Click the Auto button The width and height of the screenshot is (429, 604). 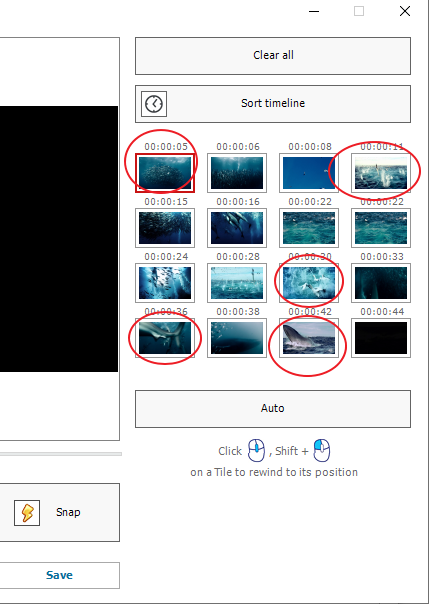(x=273, y=409)
